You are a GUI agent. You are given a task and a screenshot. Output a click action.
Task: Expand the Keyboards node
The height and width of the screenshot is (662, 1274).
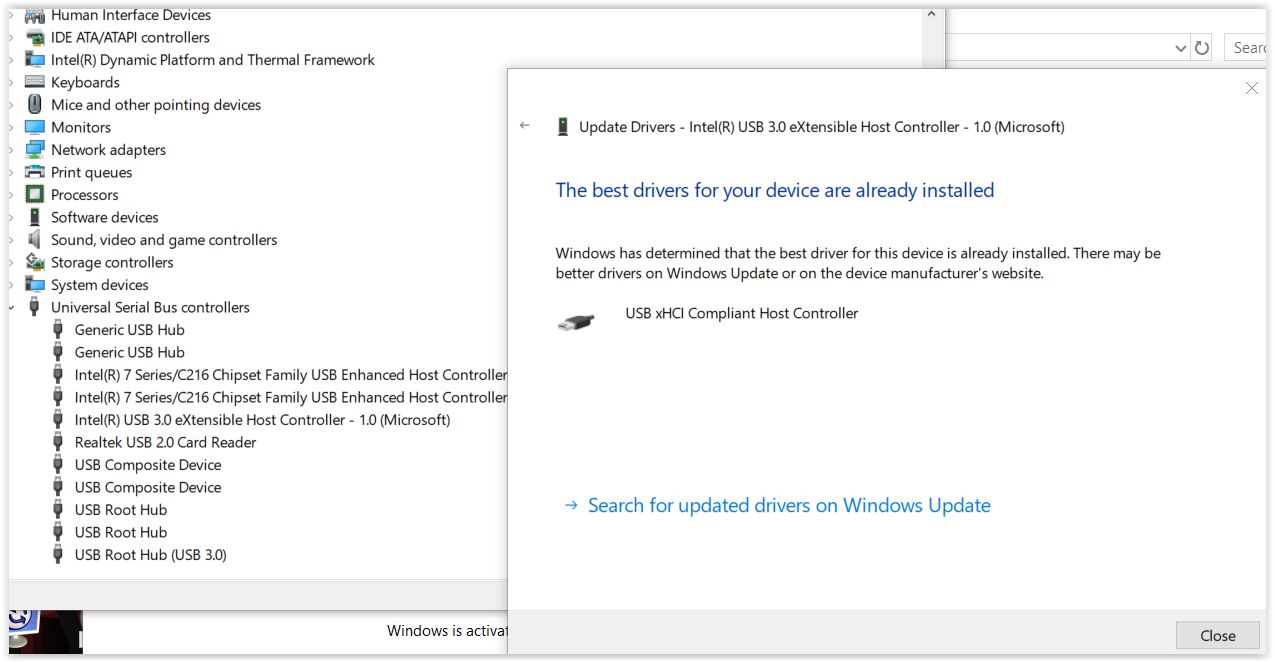click(x=11, y=82)
